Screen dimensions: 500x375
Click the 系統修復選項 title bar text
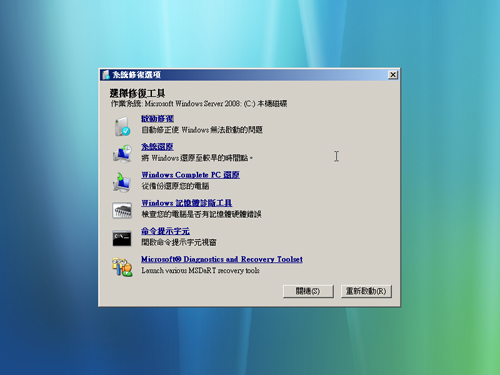137,75
